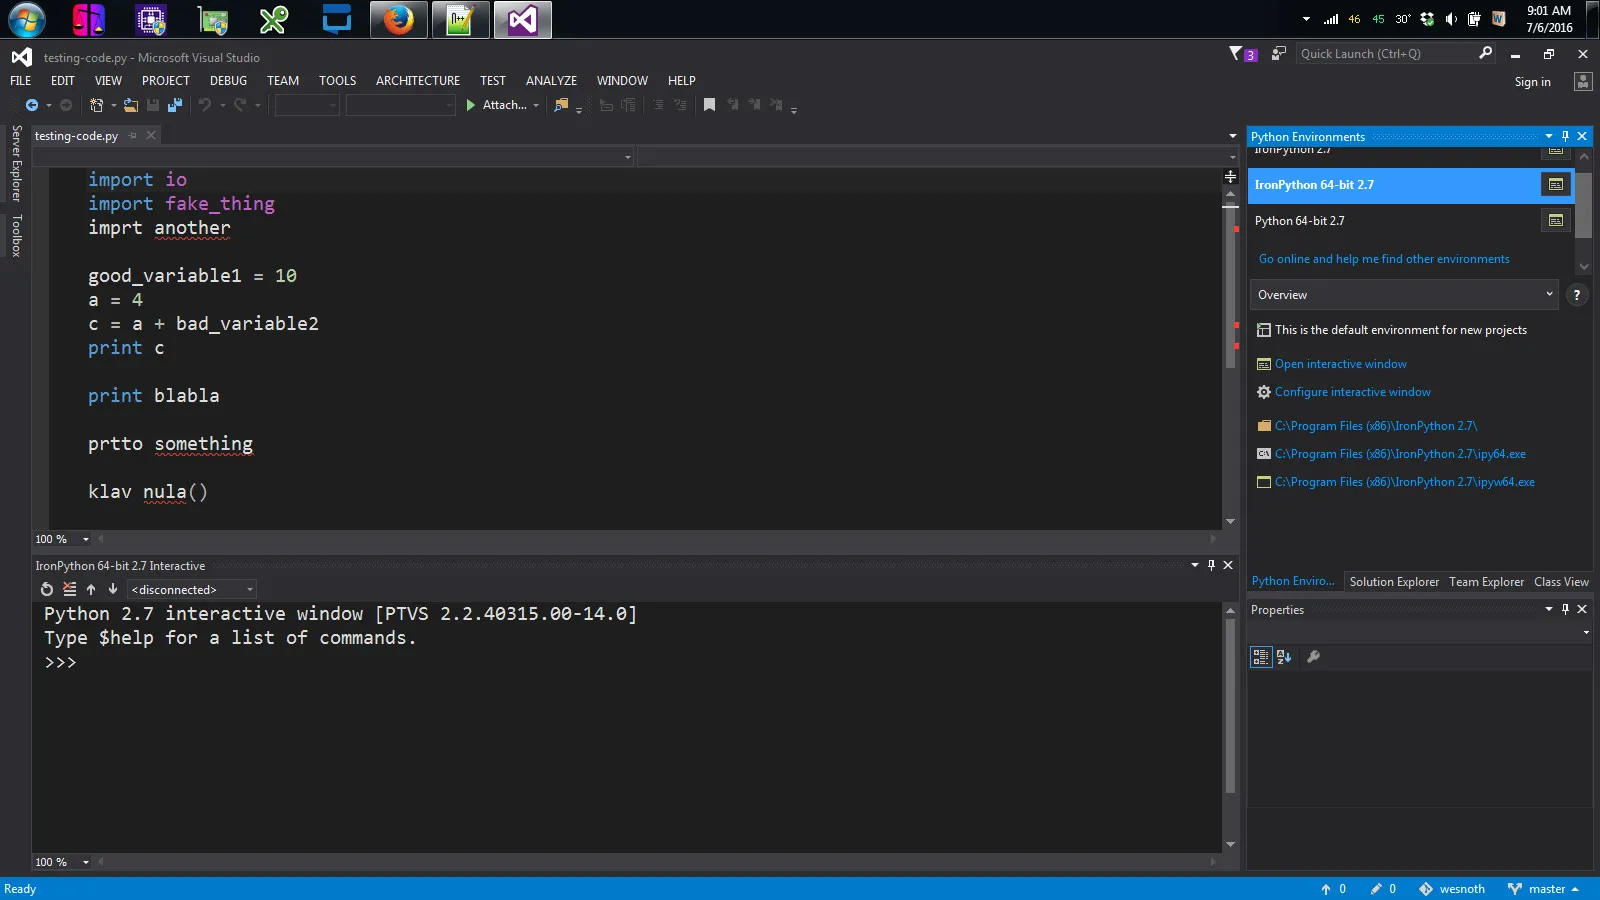
Task: Open the Python Environments window position menu
Action: 1549,136
